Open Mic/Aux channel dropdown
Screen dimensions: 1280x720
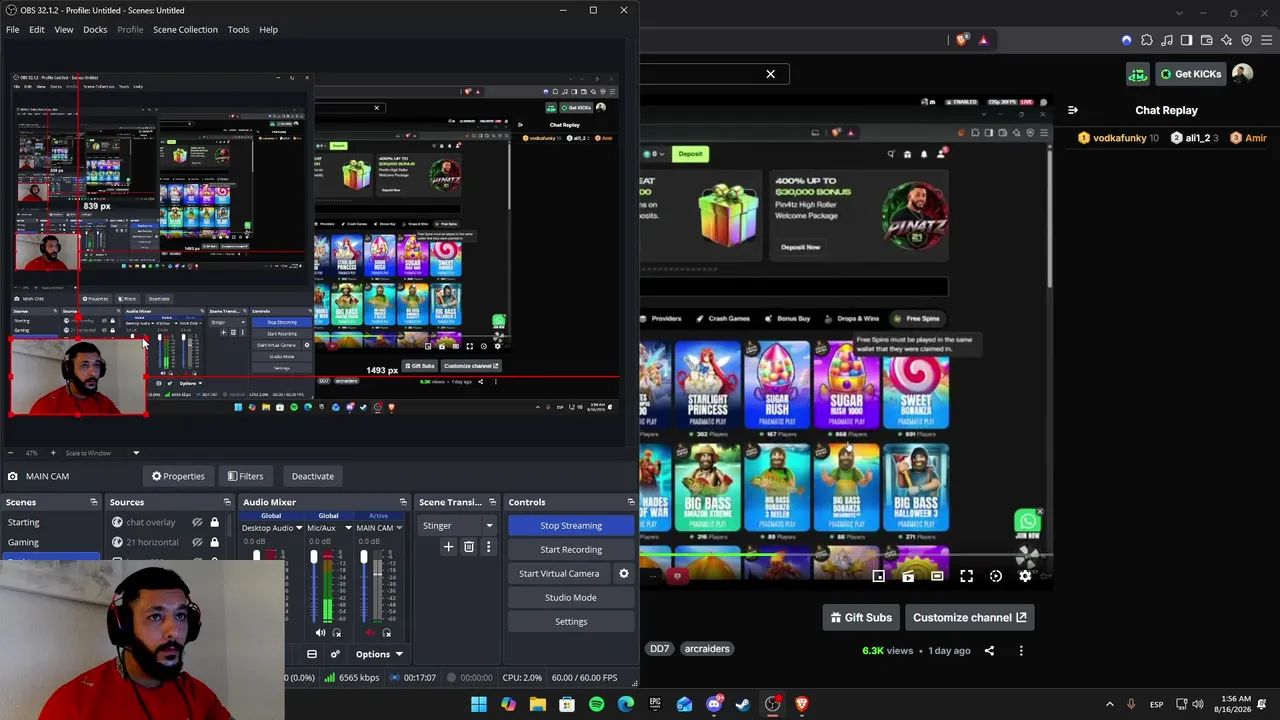pos(348,528)
